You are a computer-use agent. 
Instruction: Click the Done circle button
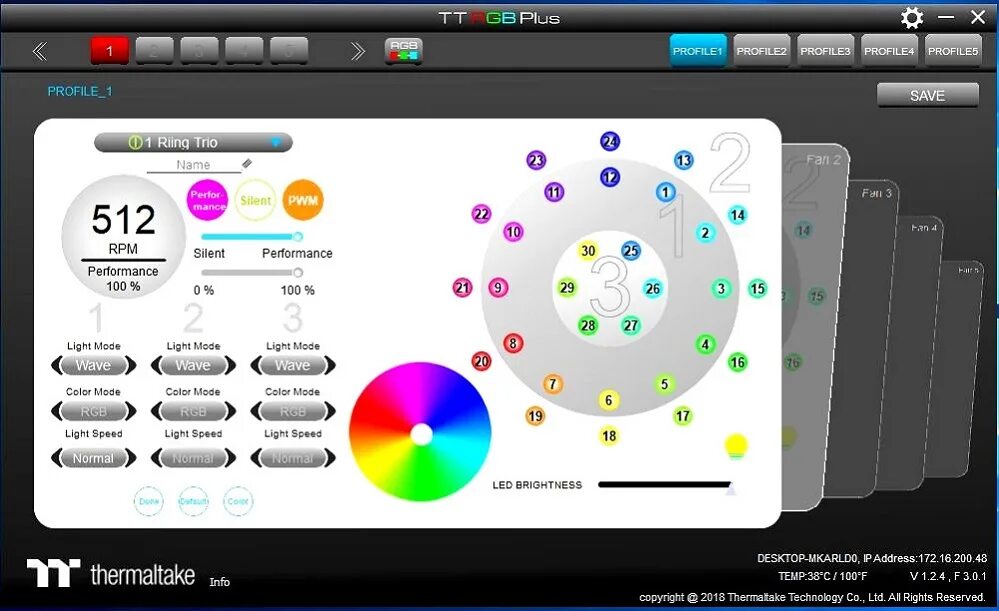148,501
